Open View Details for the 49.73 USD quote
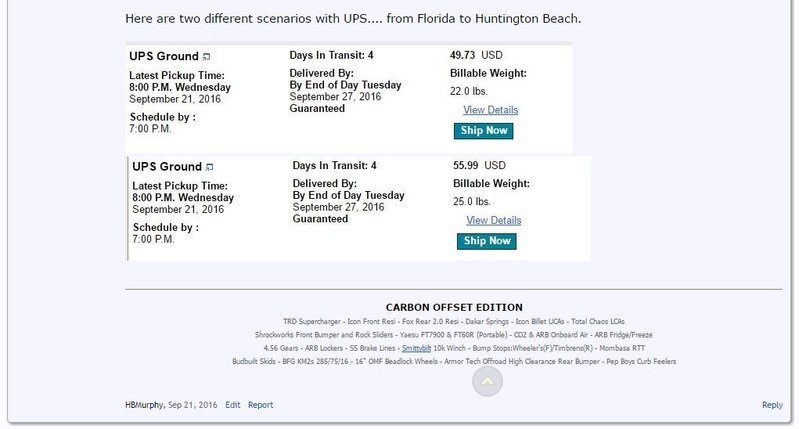Viewport: 799px width, 429px height. click(490, 110)
